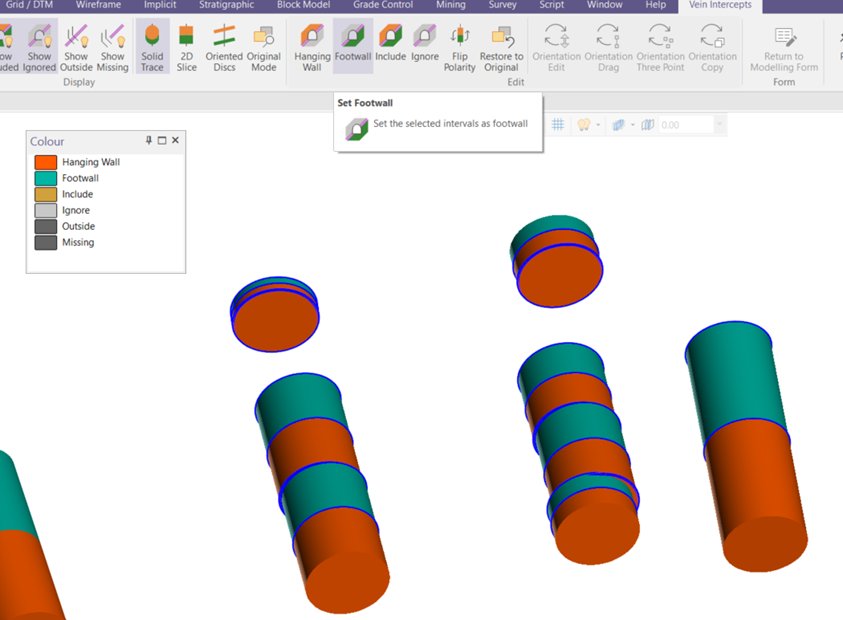This screenshot has width=843, height=620.
Task: Select the Include intervals tool
Action: click(390, 46)
